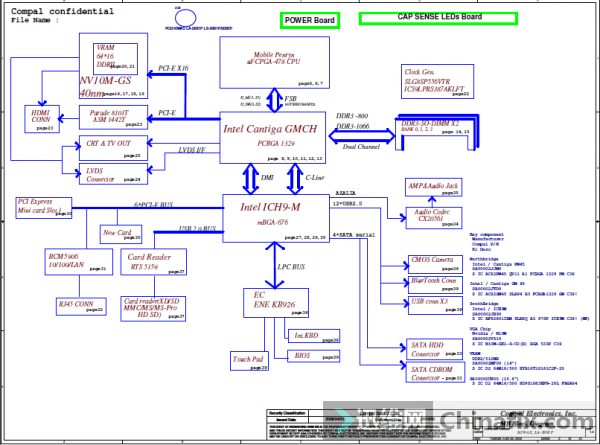
Task: Select the Clock Gen. block
Action: 437,82
